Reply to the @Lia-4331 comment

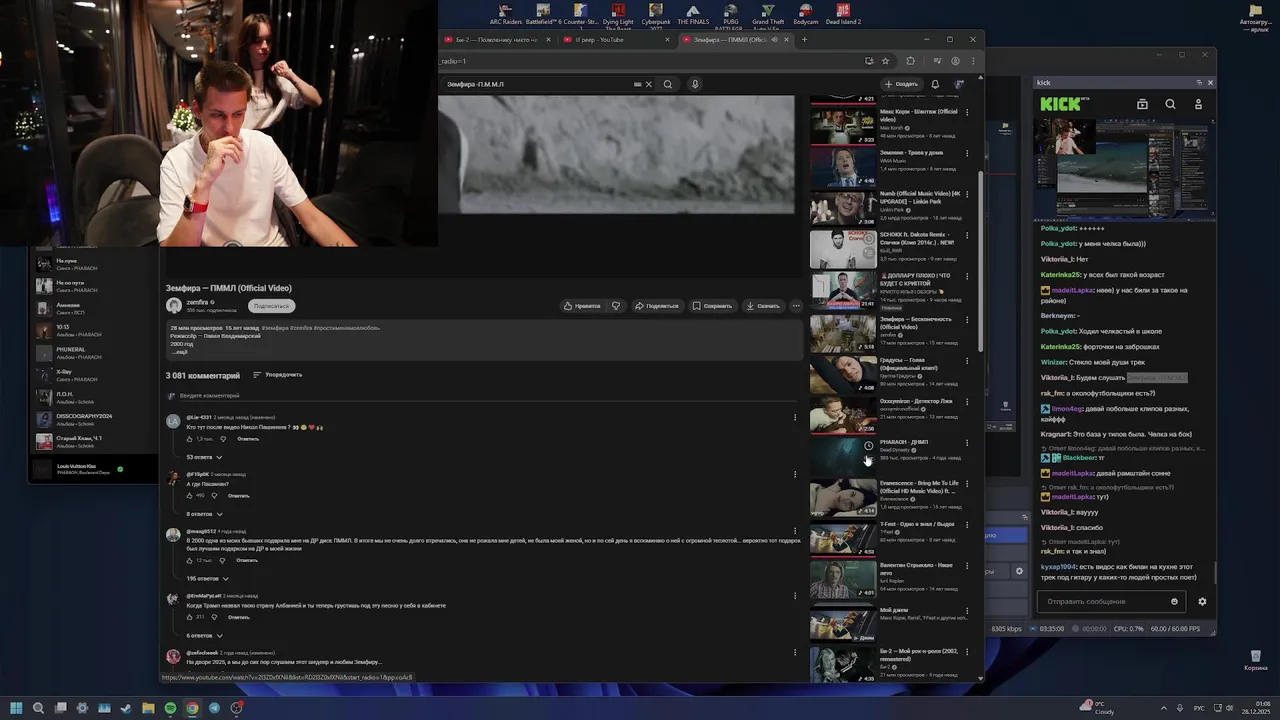click(x=248, y=439)
